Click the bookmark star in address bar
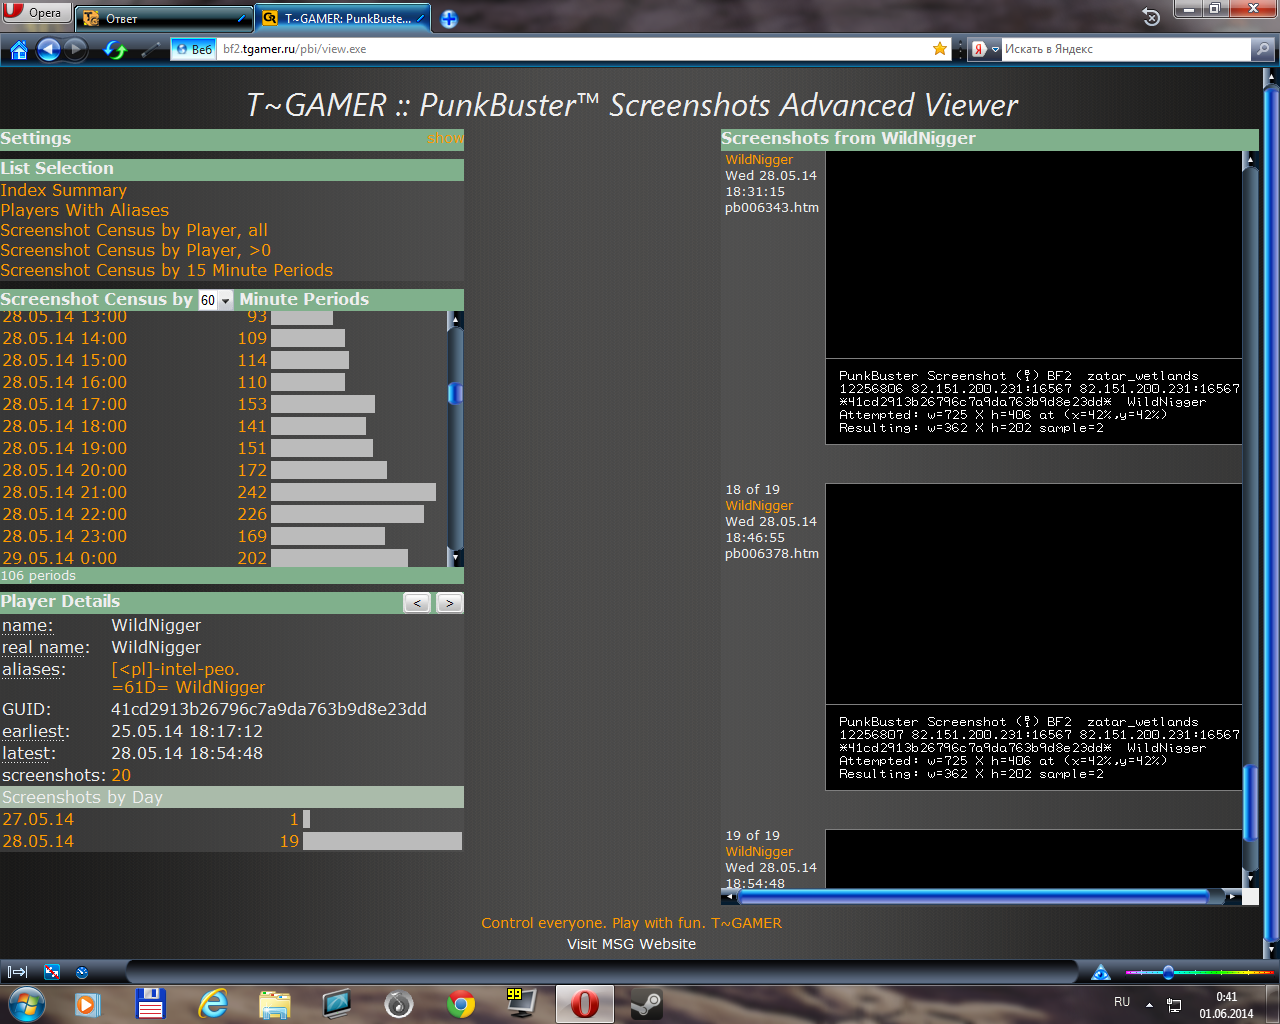Viewport: 1280px width, 1024px height. pos(939,48)
